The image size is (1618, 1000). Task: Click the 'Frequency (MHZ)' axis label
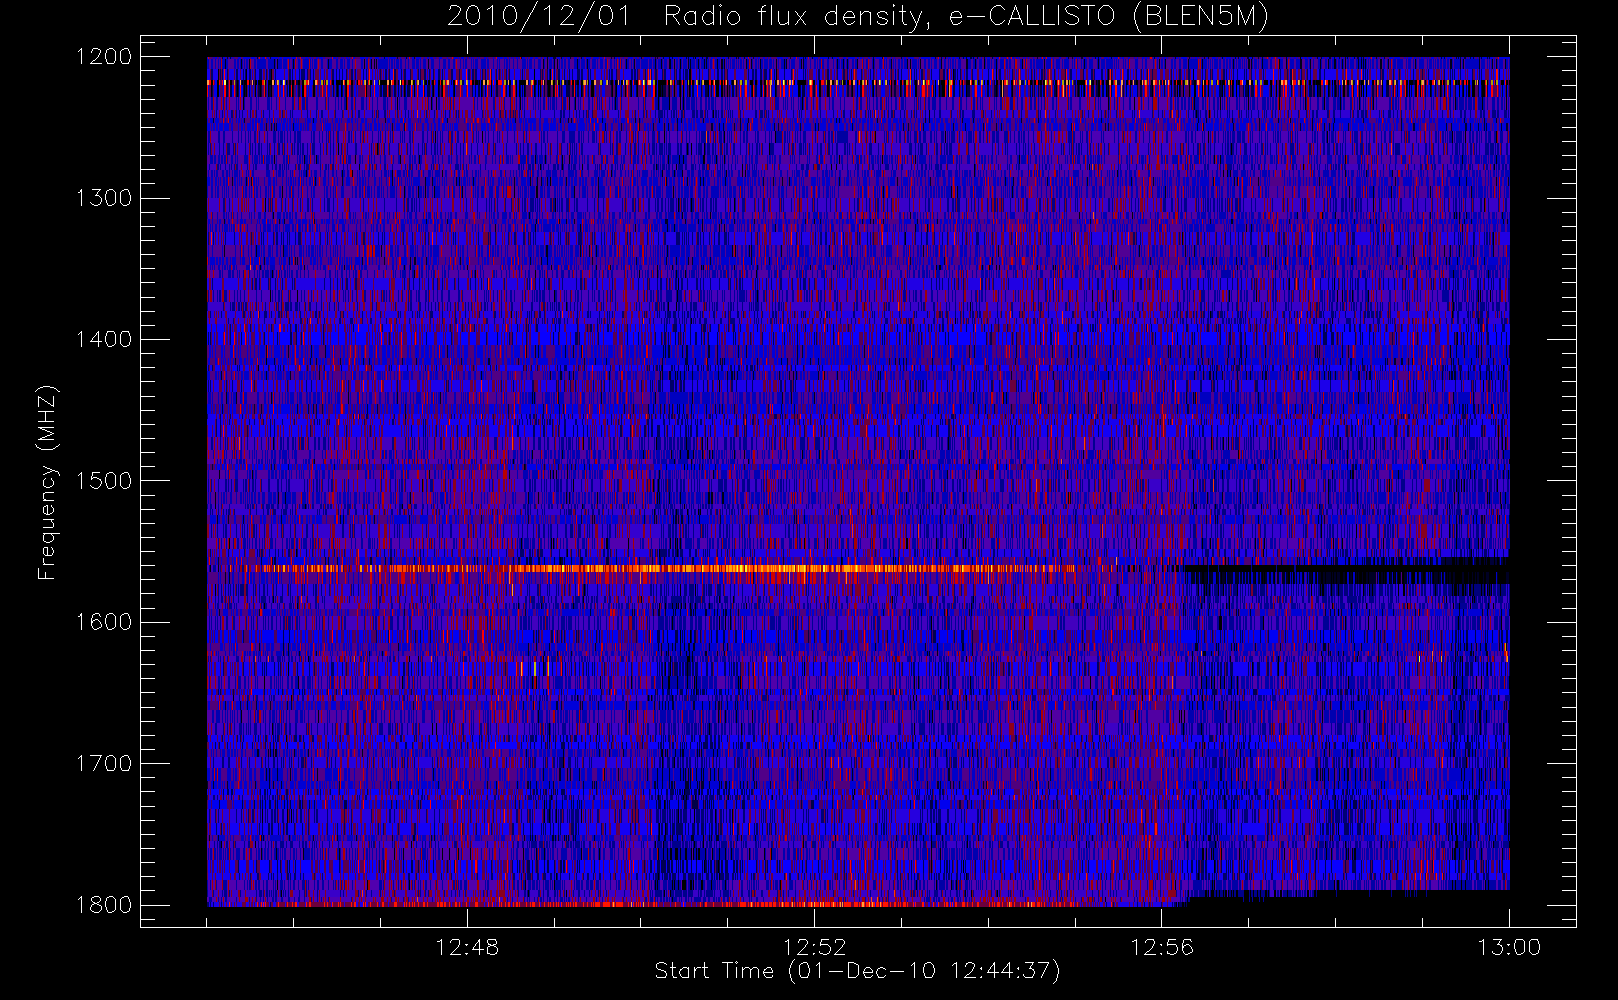click(x=46, y=482)
